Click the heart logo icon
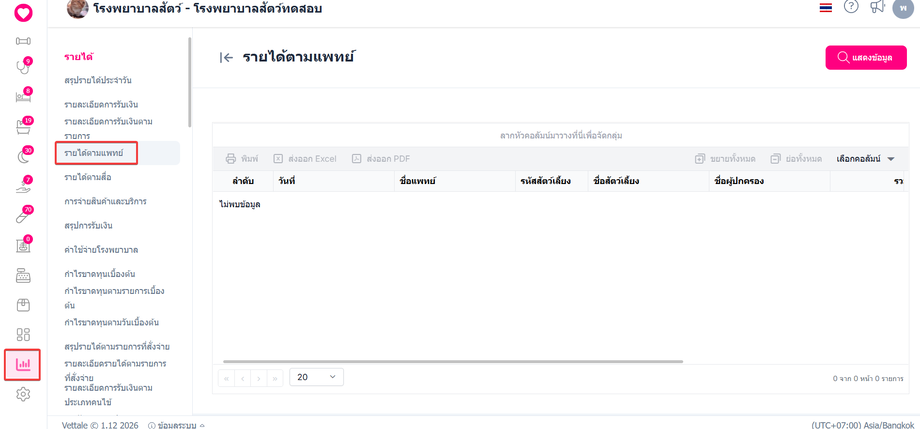The image size is (920, 429). tap(23, 12)
